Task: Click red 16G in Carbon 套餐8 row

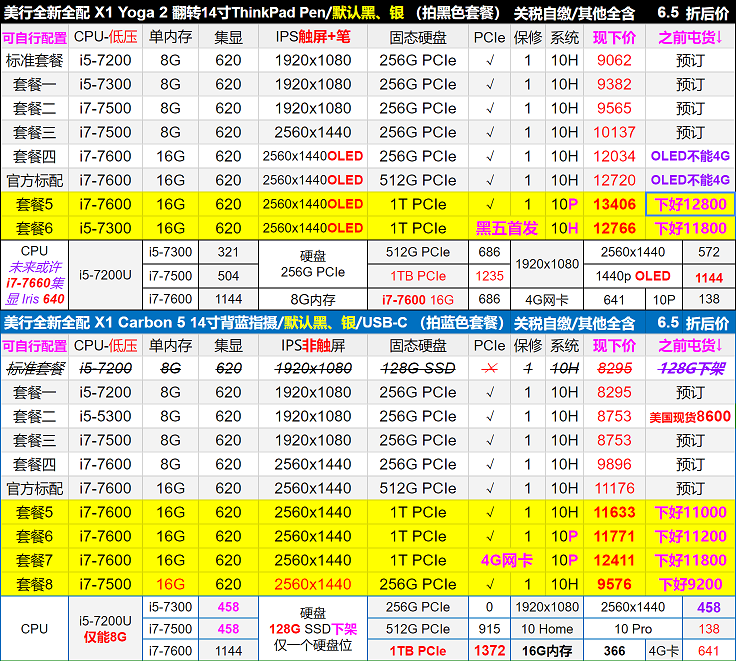Action: click(x=170, y=584)
